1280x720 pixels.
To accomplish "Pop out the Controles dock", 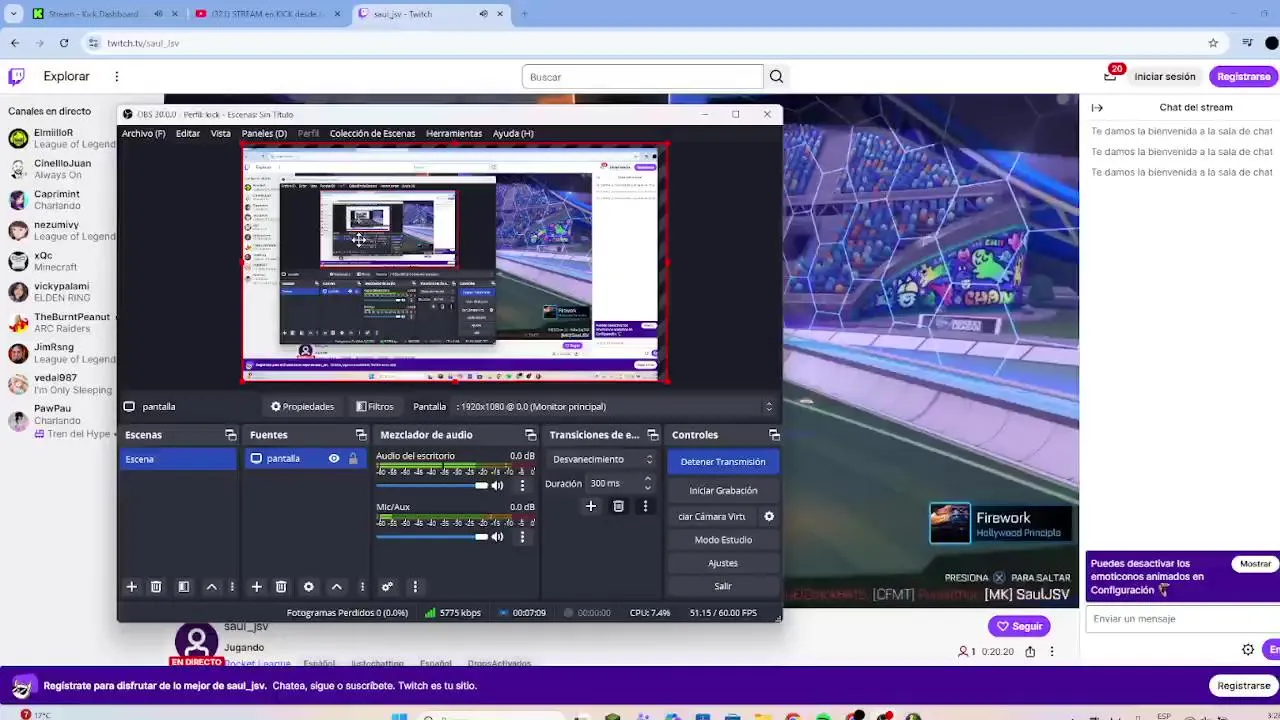I will pyautogui.click(x=774, y=435).
